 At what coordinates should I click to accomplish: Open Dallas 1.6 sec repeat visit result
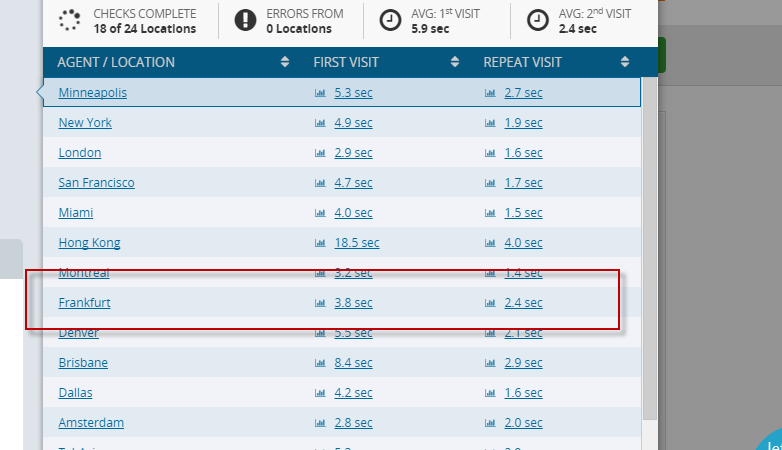pyautogui.click(x=523, y=393)
